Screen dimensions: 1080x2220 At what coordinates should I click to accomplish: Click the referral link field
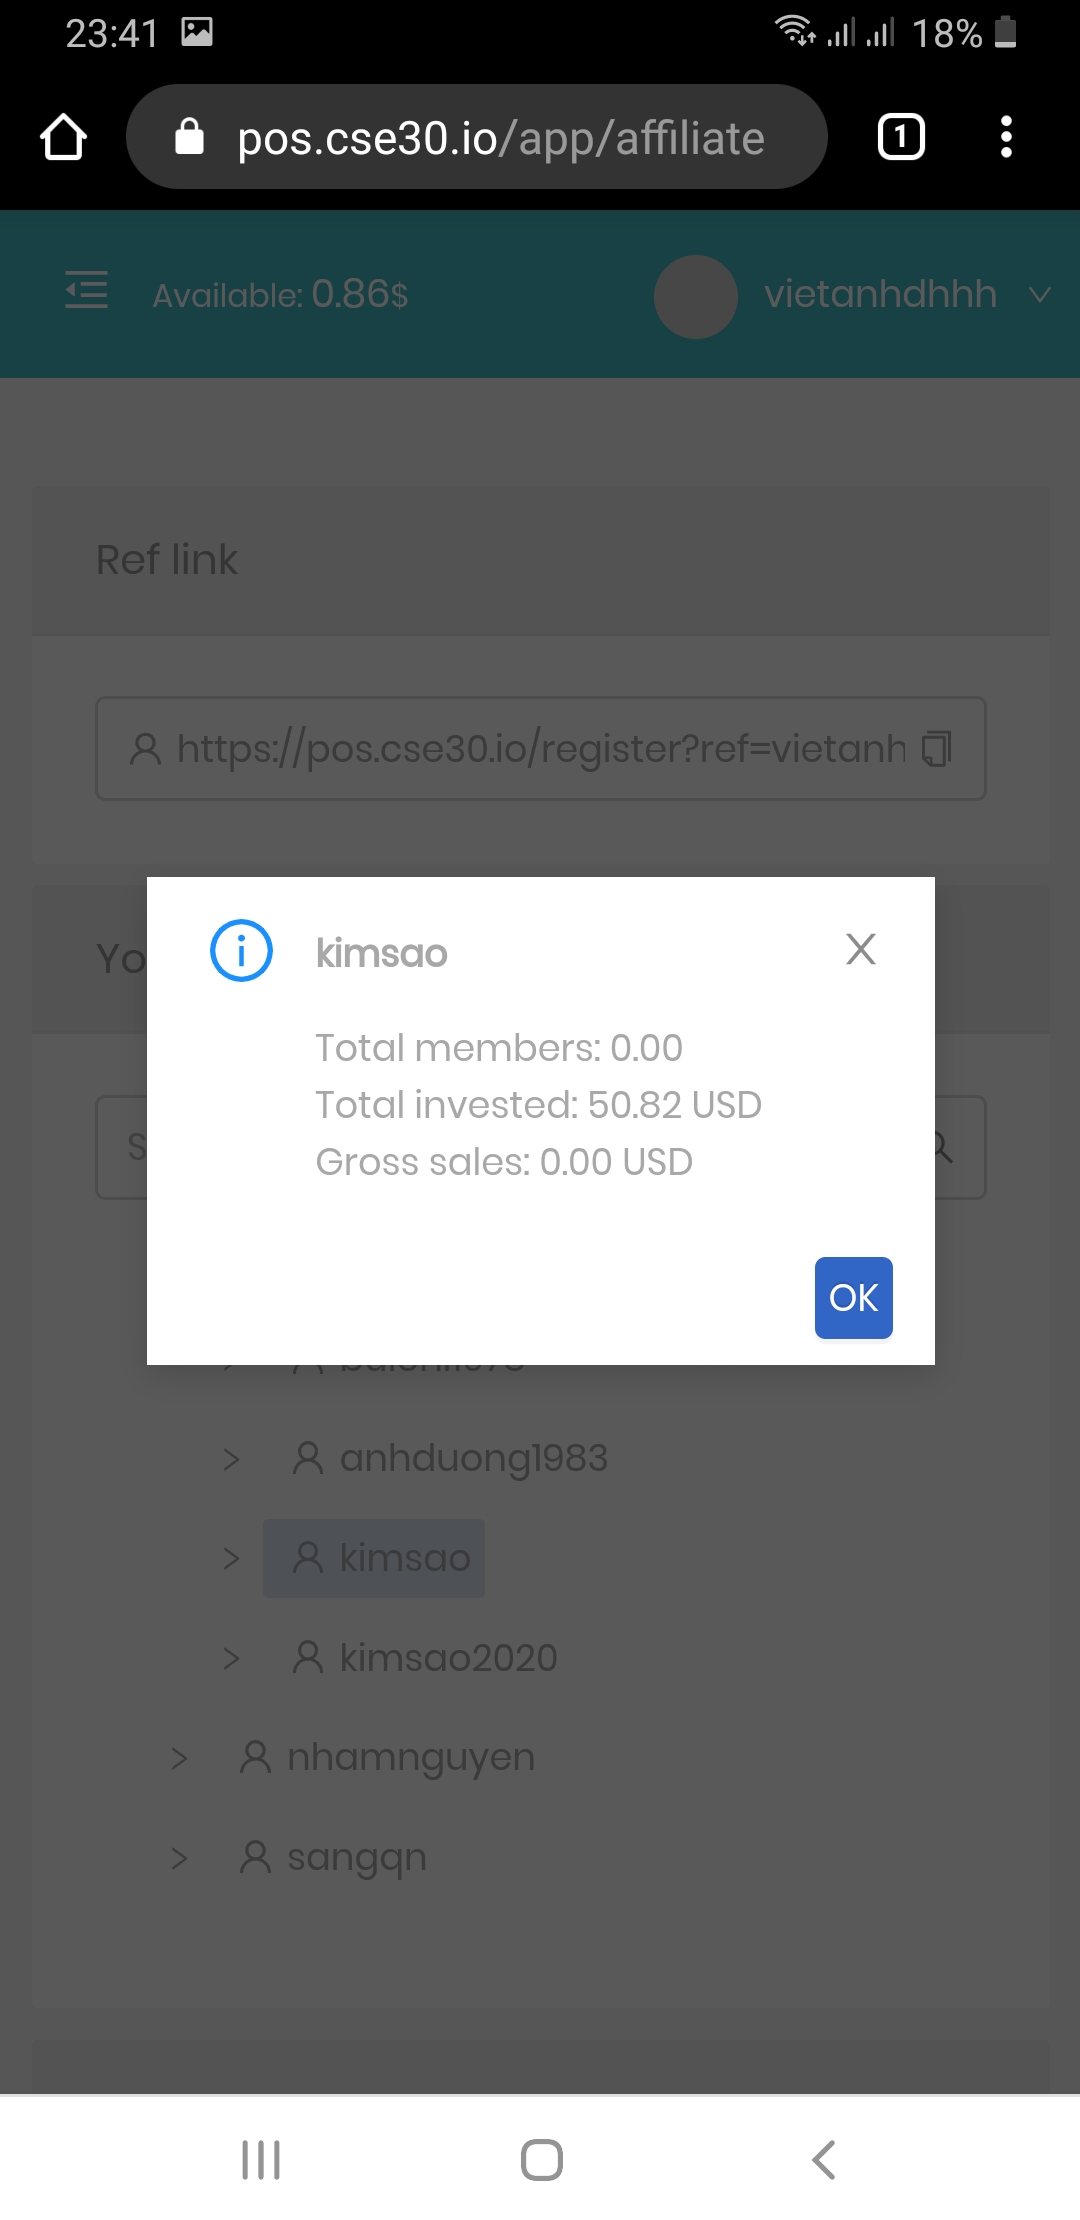coord(520,749)
